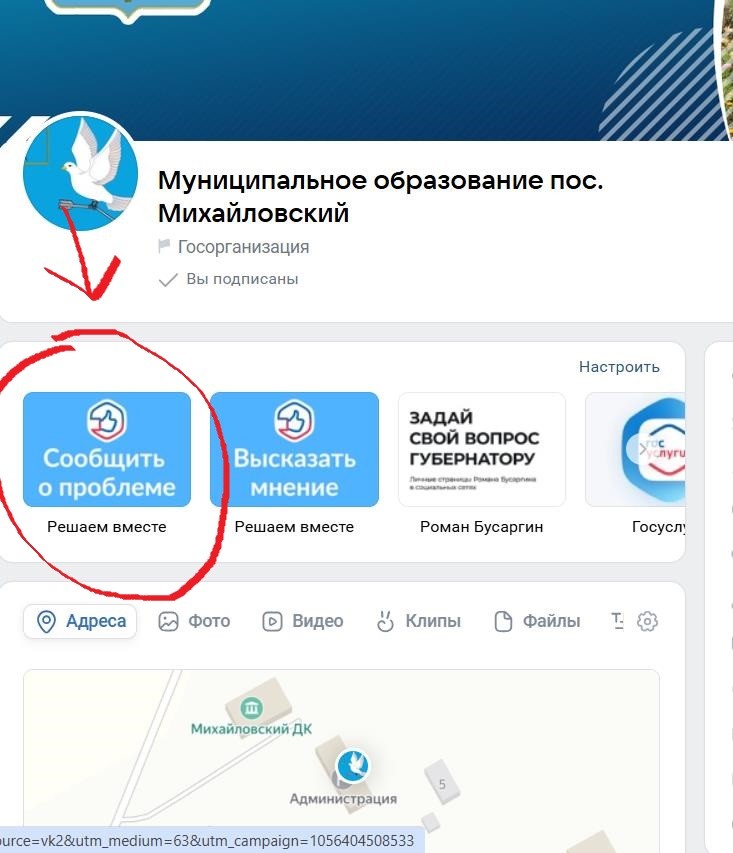Open the Госуслуги widget tile
This screenshot has width=733, height=853.
[x=636, y=449]
